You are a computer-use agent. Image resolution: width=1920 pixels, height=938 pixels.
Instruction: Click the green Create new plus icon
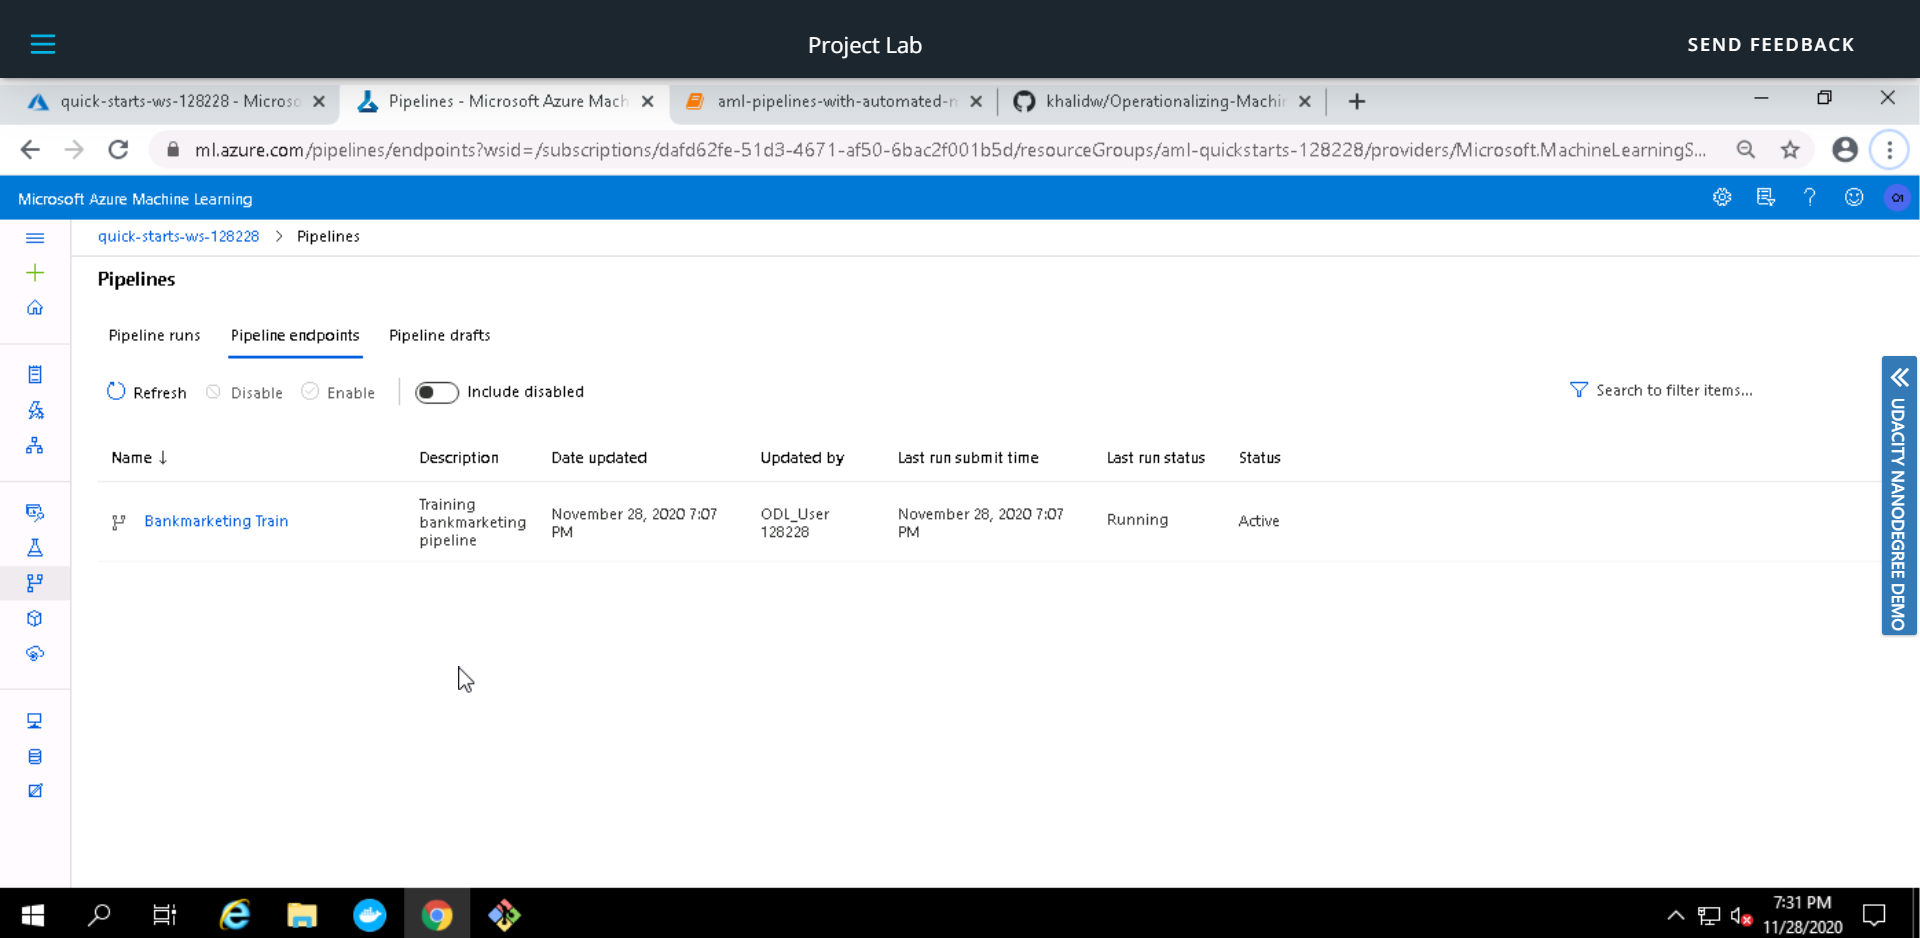pos(35,273)
